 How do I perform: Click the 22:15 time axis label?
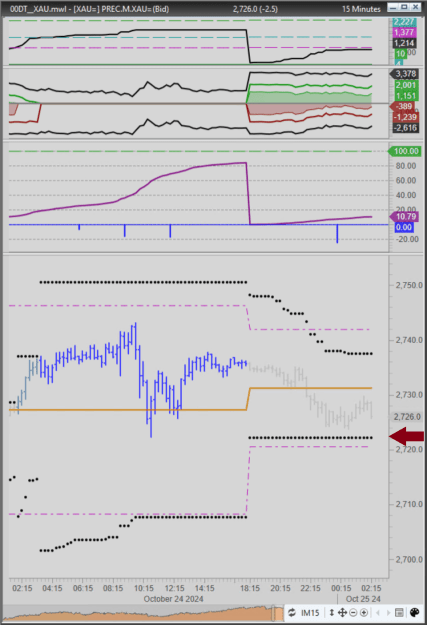coord(311,588)
